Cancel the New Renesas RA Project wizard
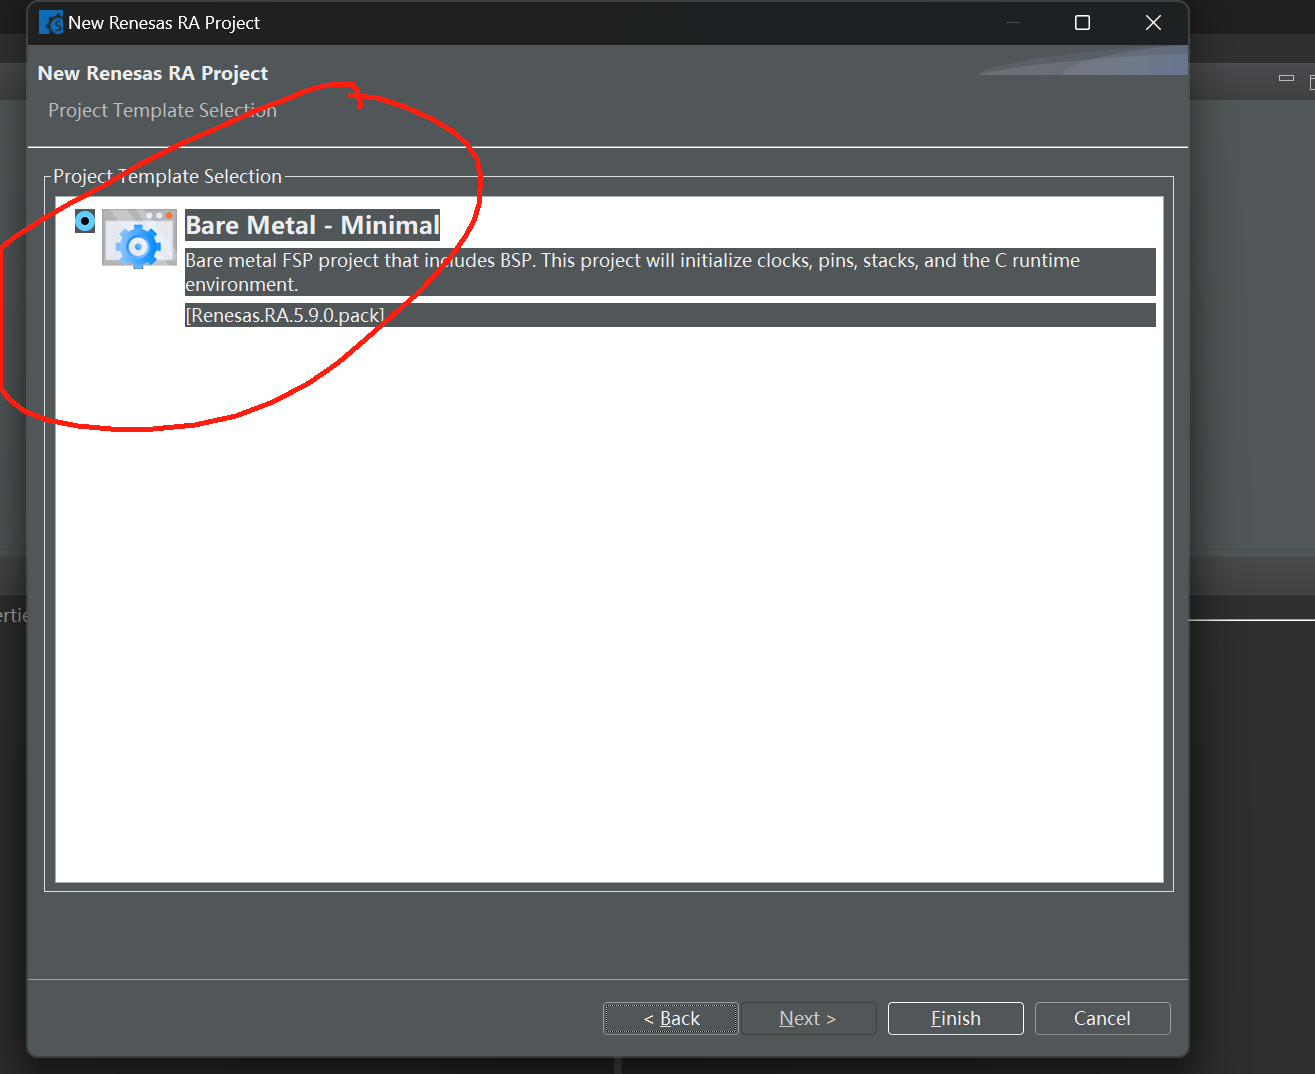This screenshot has width=1315, height=1074. point(1102,1018)
